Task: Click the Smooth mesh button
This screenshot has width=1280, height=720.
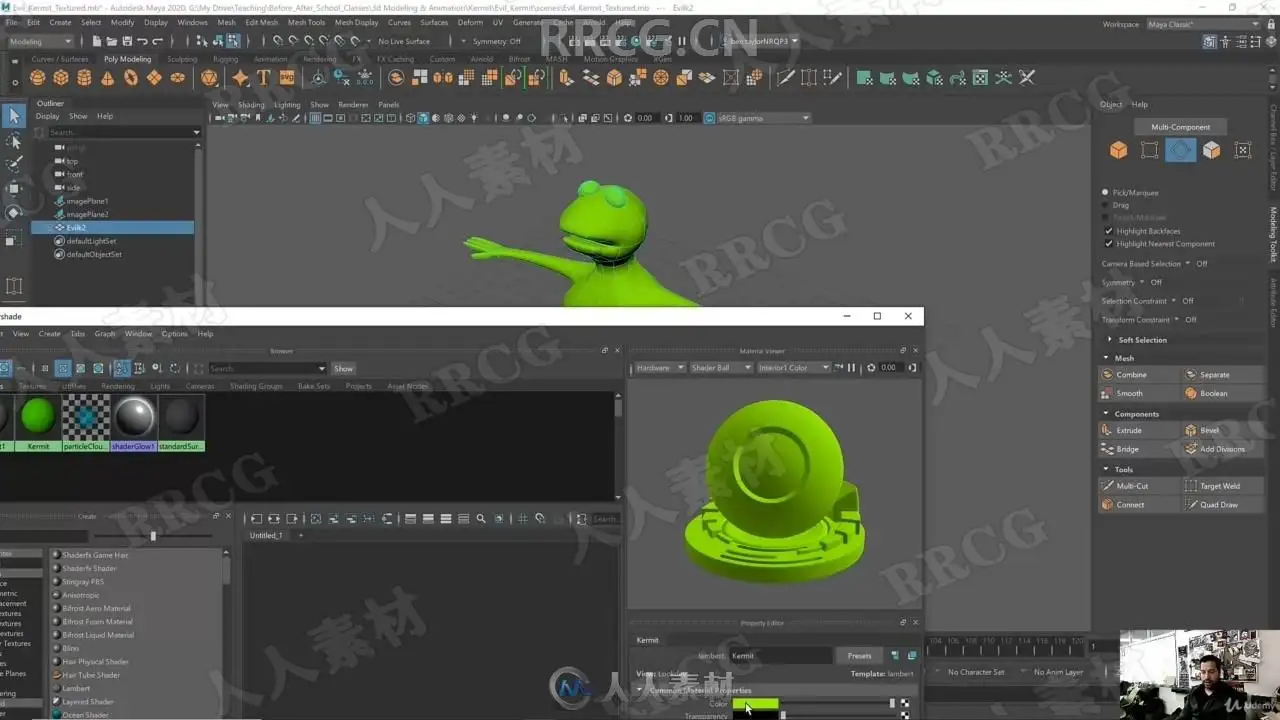Action: click(x=1139, y=393)
